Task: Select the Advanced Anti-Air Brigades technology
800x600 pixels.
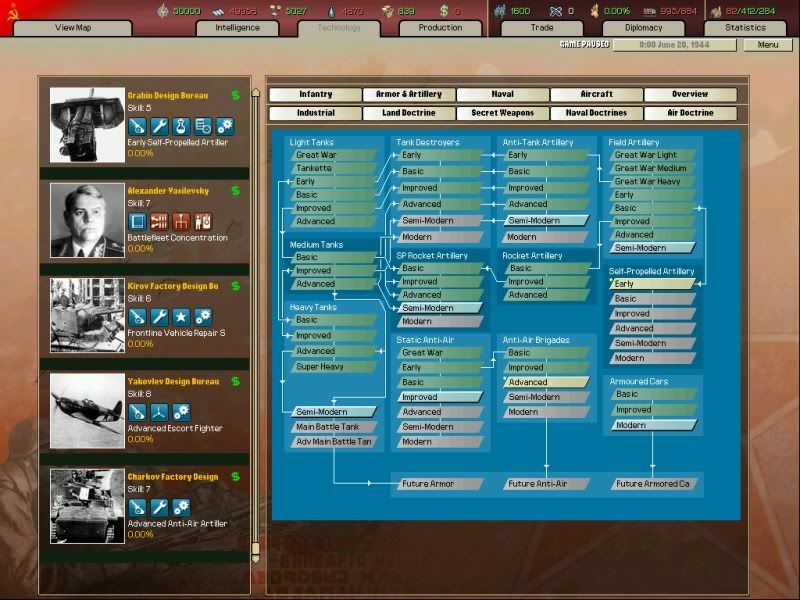Action: tap(545, 382)
